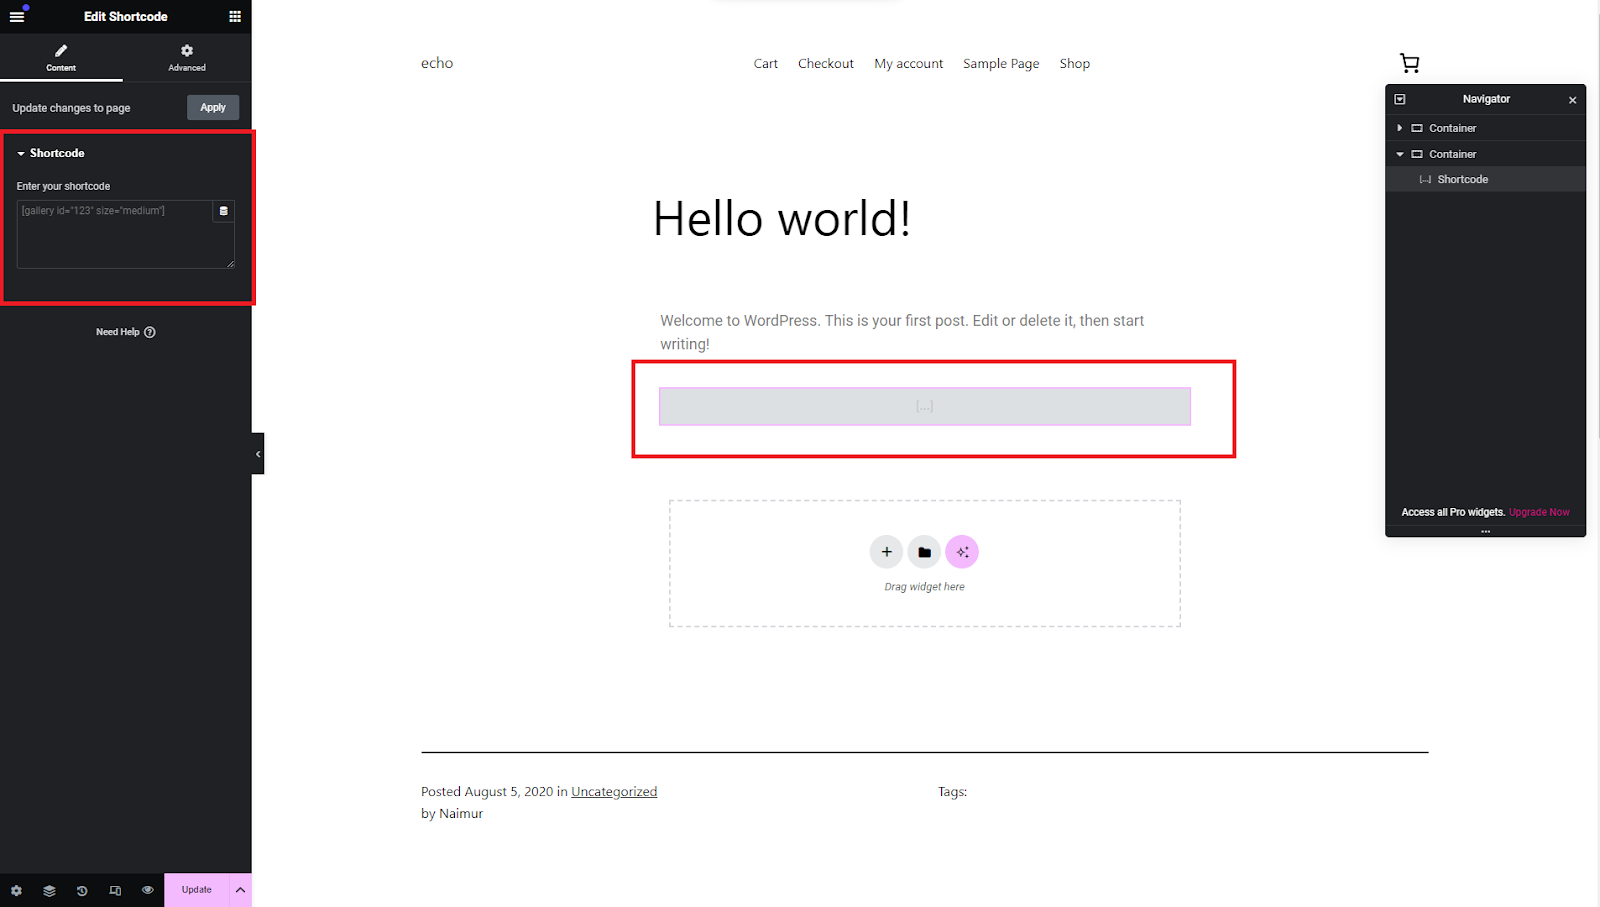Preview changes with the eye icon
Image resolution: width=1600 pixels, height=907 pixels.
coord(148,890)
